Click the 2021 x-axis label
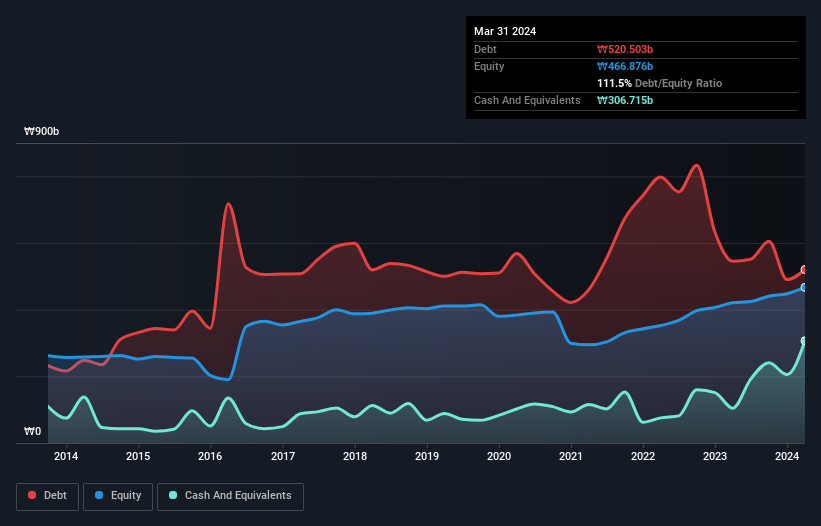The image size is (821, 526). click(571, 456)
